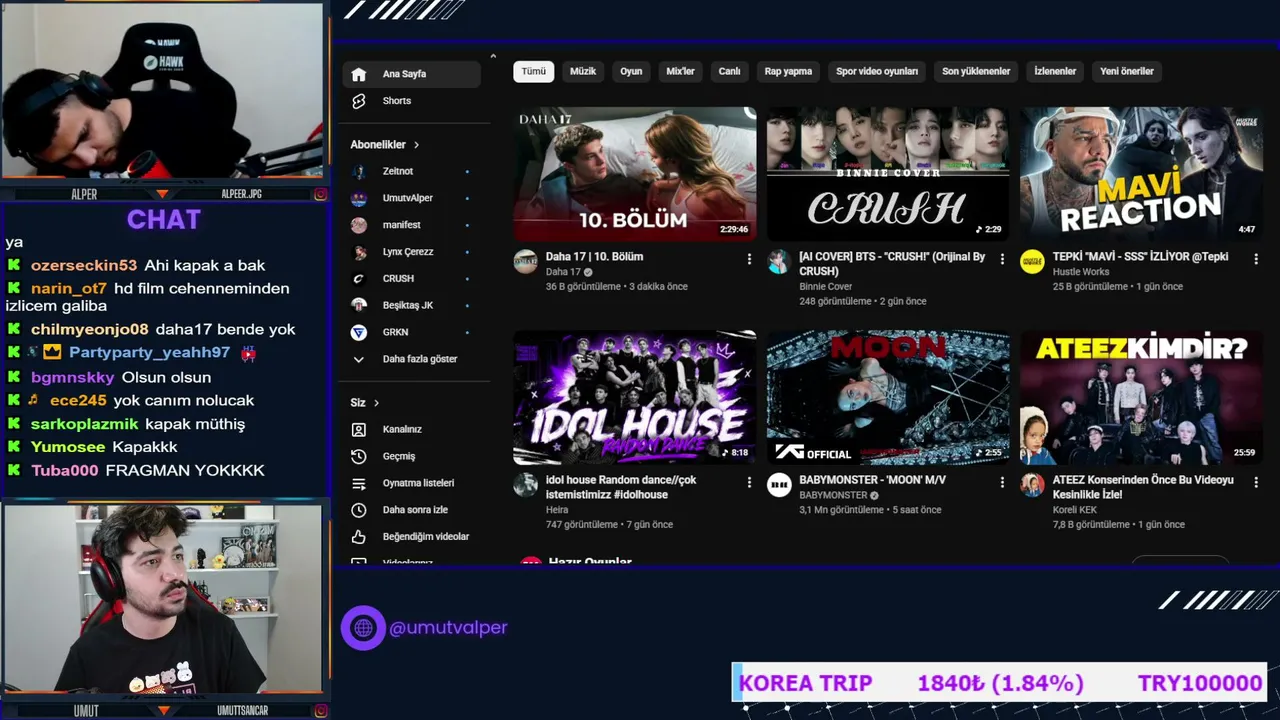The width and height of the screenshot is (1280, 720).
Task: Play the MAVİ REACTION thumbnail
Action: (1141, 174)
